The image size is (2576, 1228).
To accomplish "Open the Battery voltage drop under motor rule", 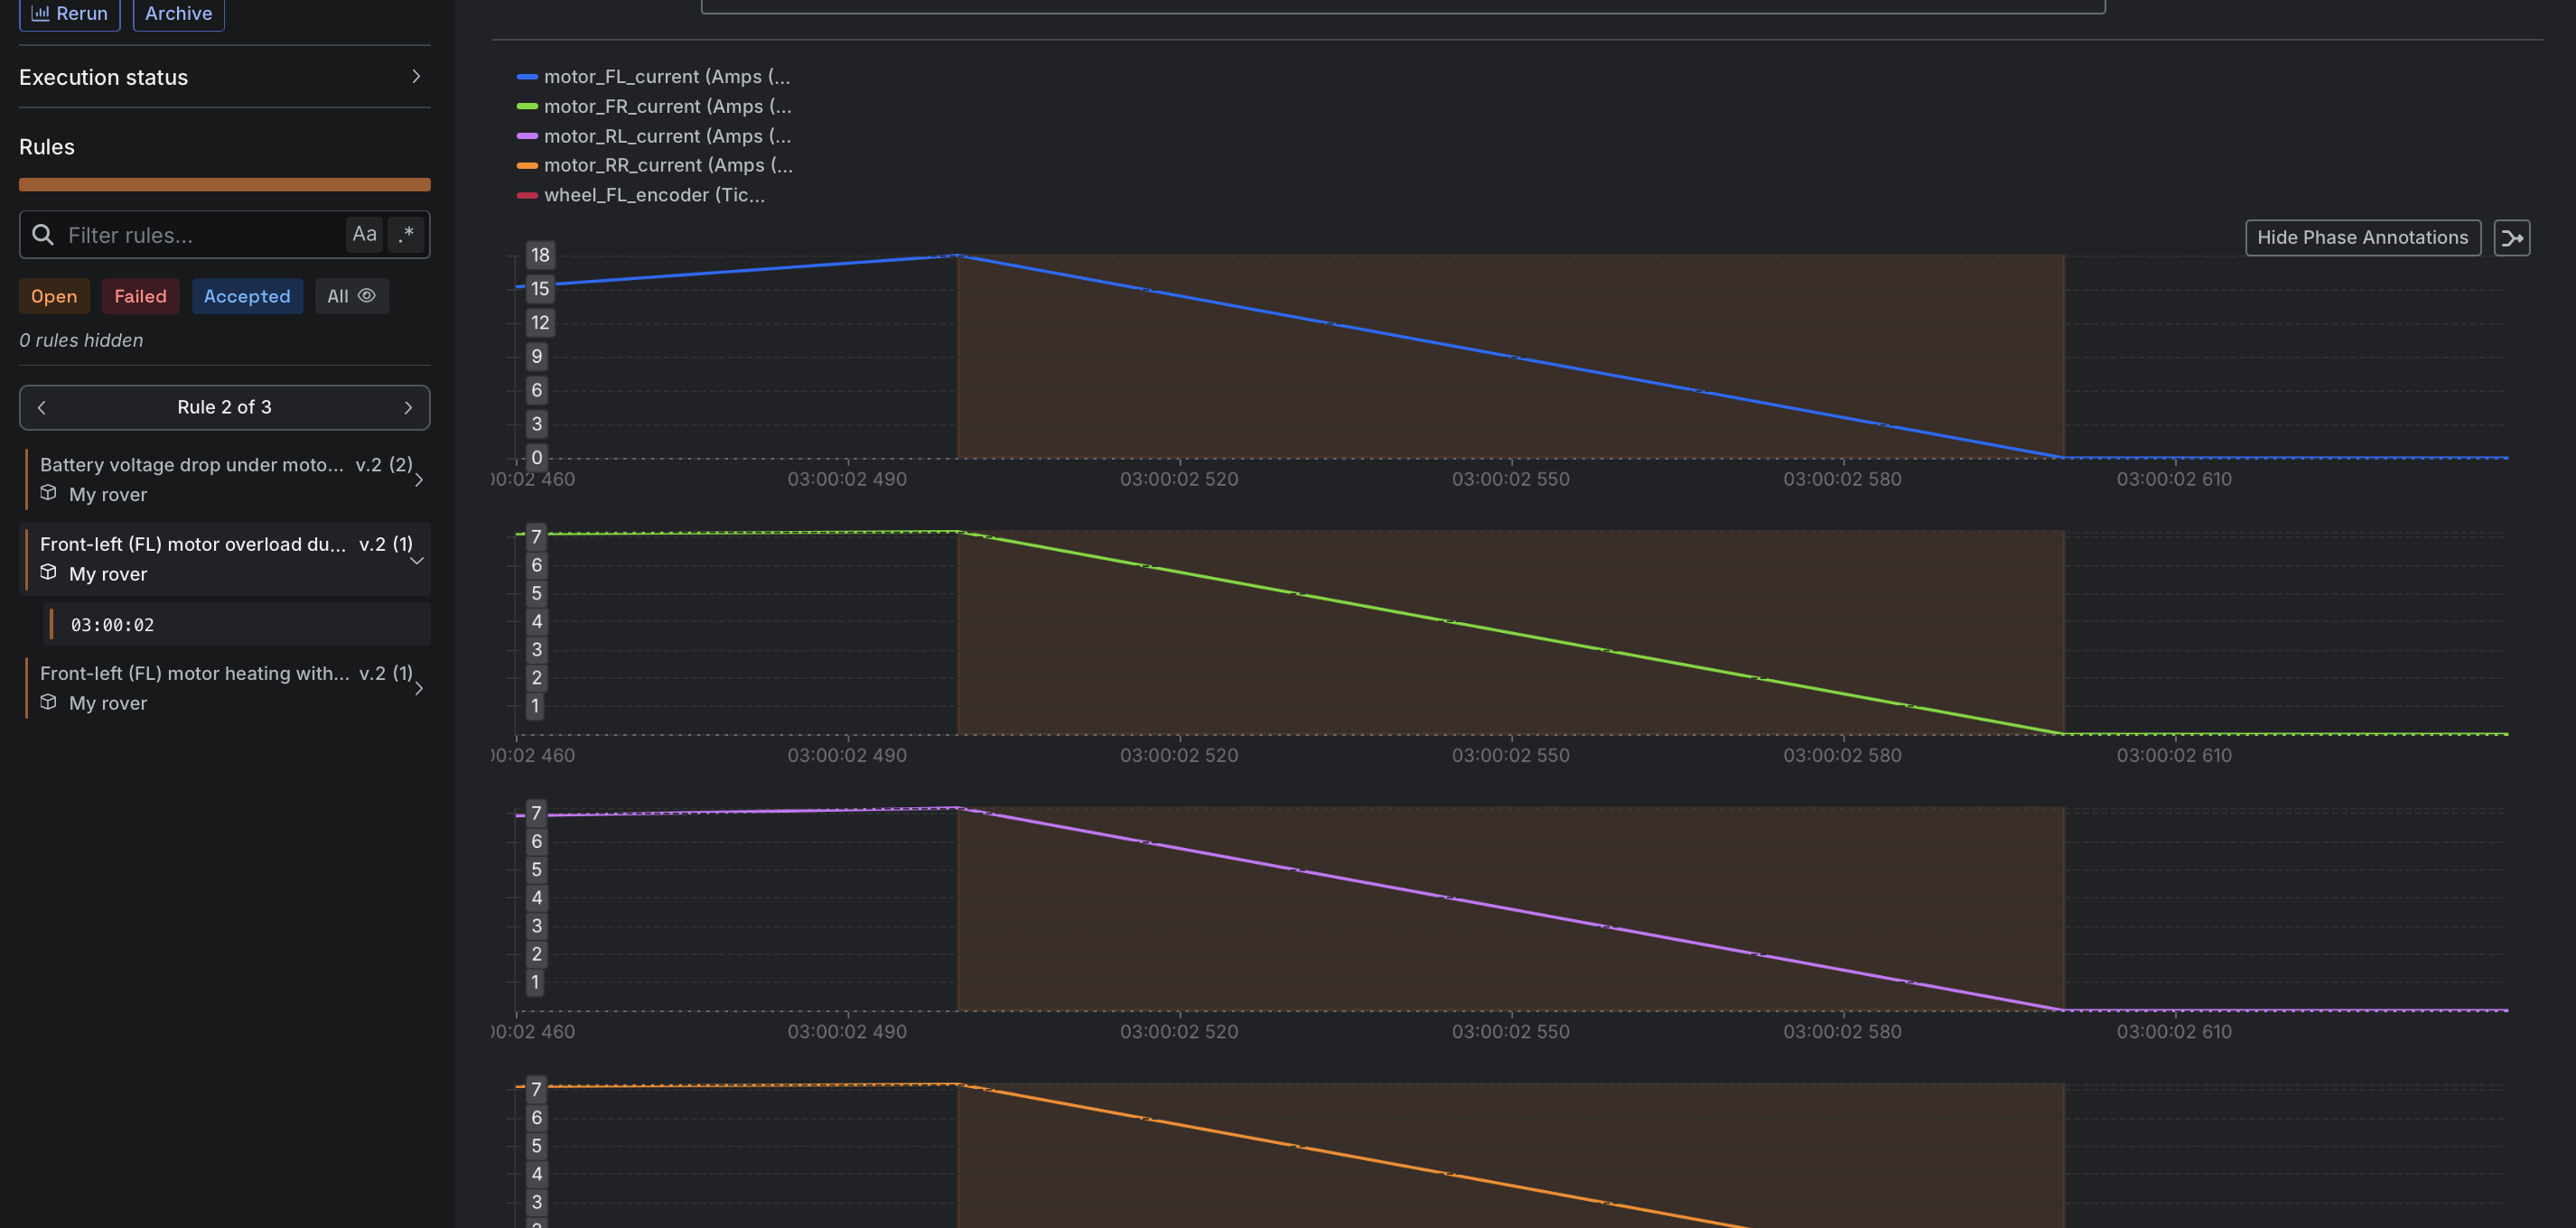I will tap(224, 479).
